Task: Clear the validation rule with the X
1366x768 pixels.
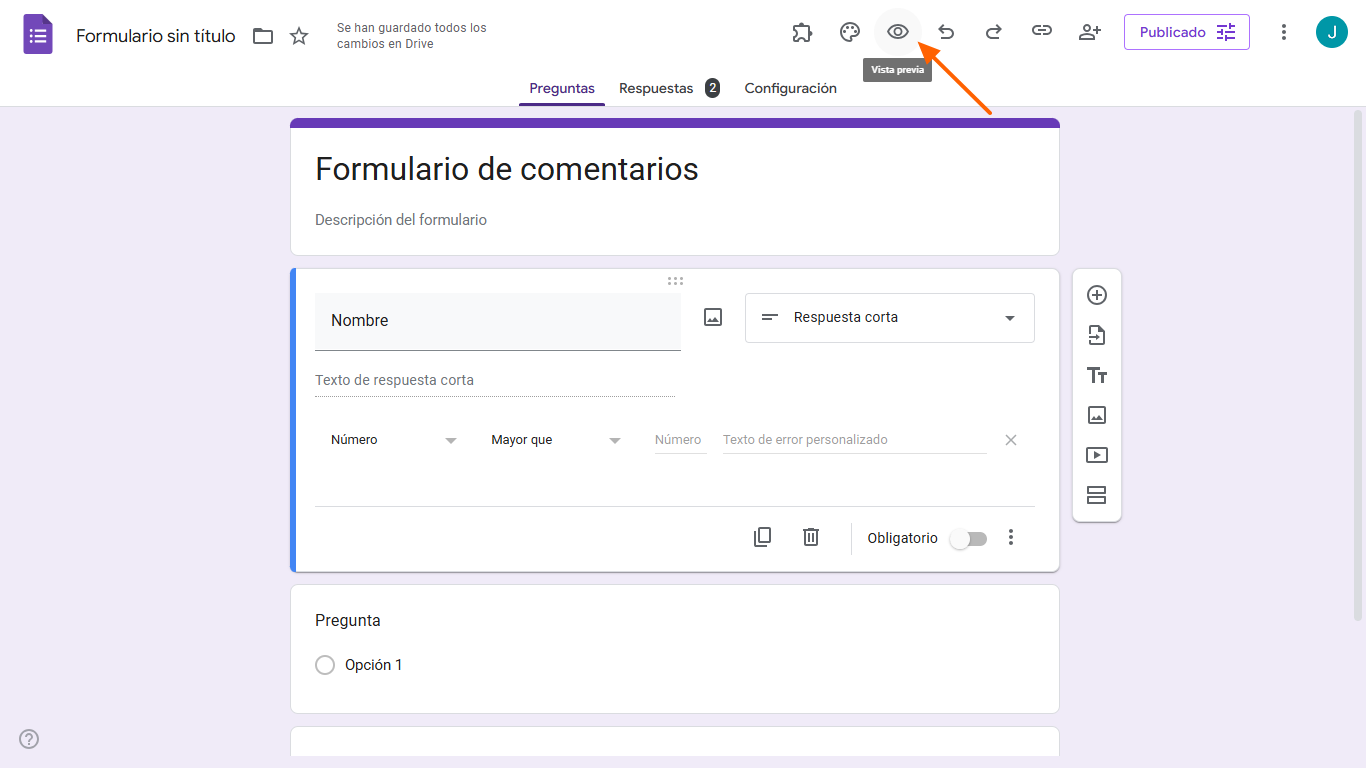Action: tap(1010, 439)
